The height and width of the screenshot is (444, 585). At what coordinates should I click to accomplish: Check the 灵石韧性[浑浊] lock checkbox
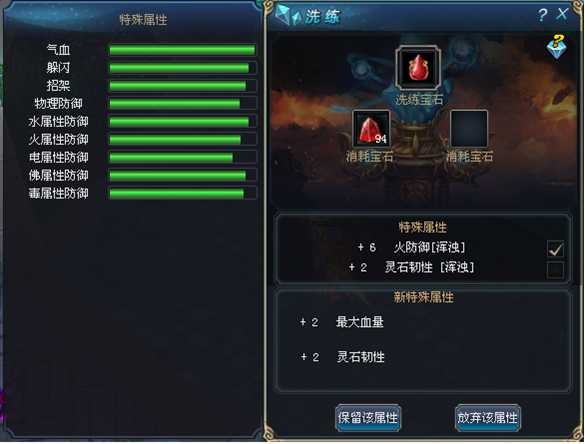pyautogui.click(x=555, y=269)
